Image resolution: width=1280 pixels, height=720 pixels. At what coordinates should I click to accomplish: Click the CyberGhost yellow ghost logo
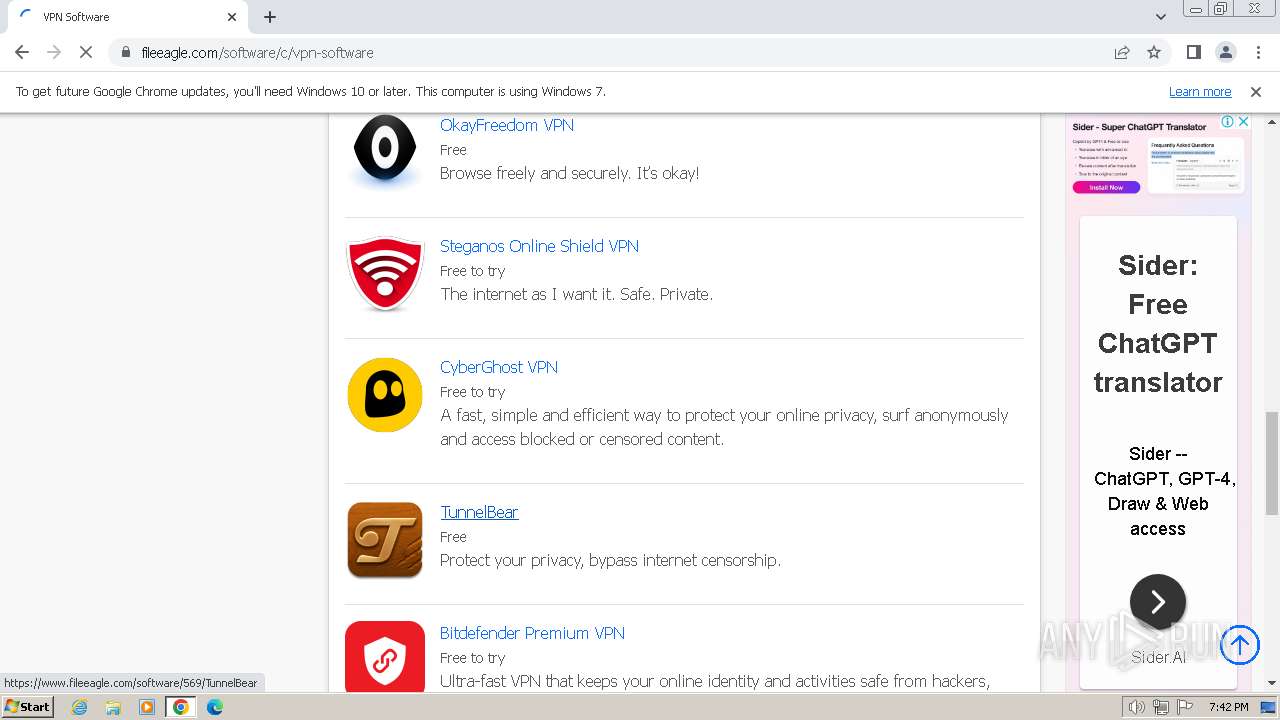pos(385,395)
